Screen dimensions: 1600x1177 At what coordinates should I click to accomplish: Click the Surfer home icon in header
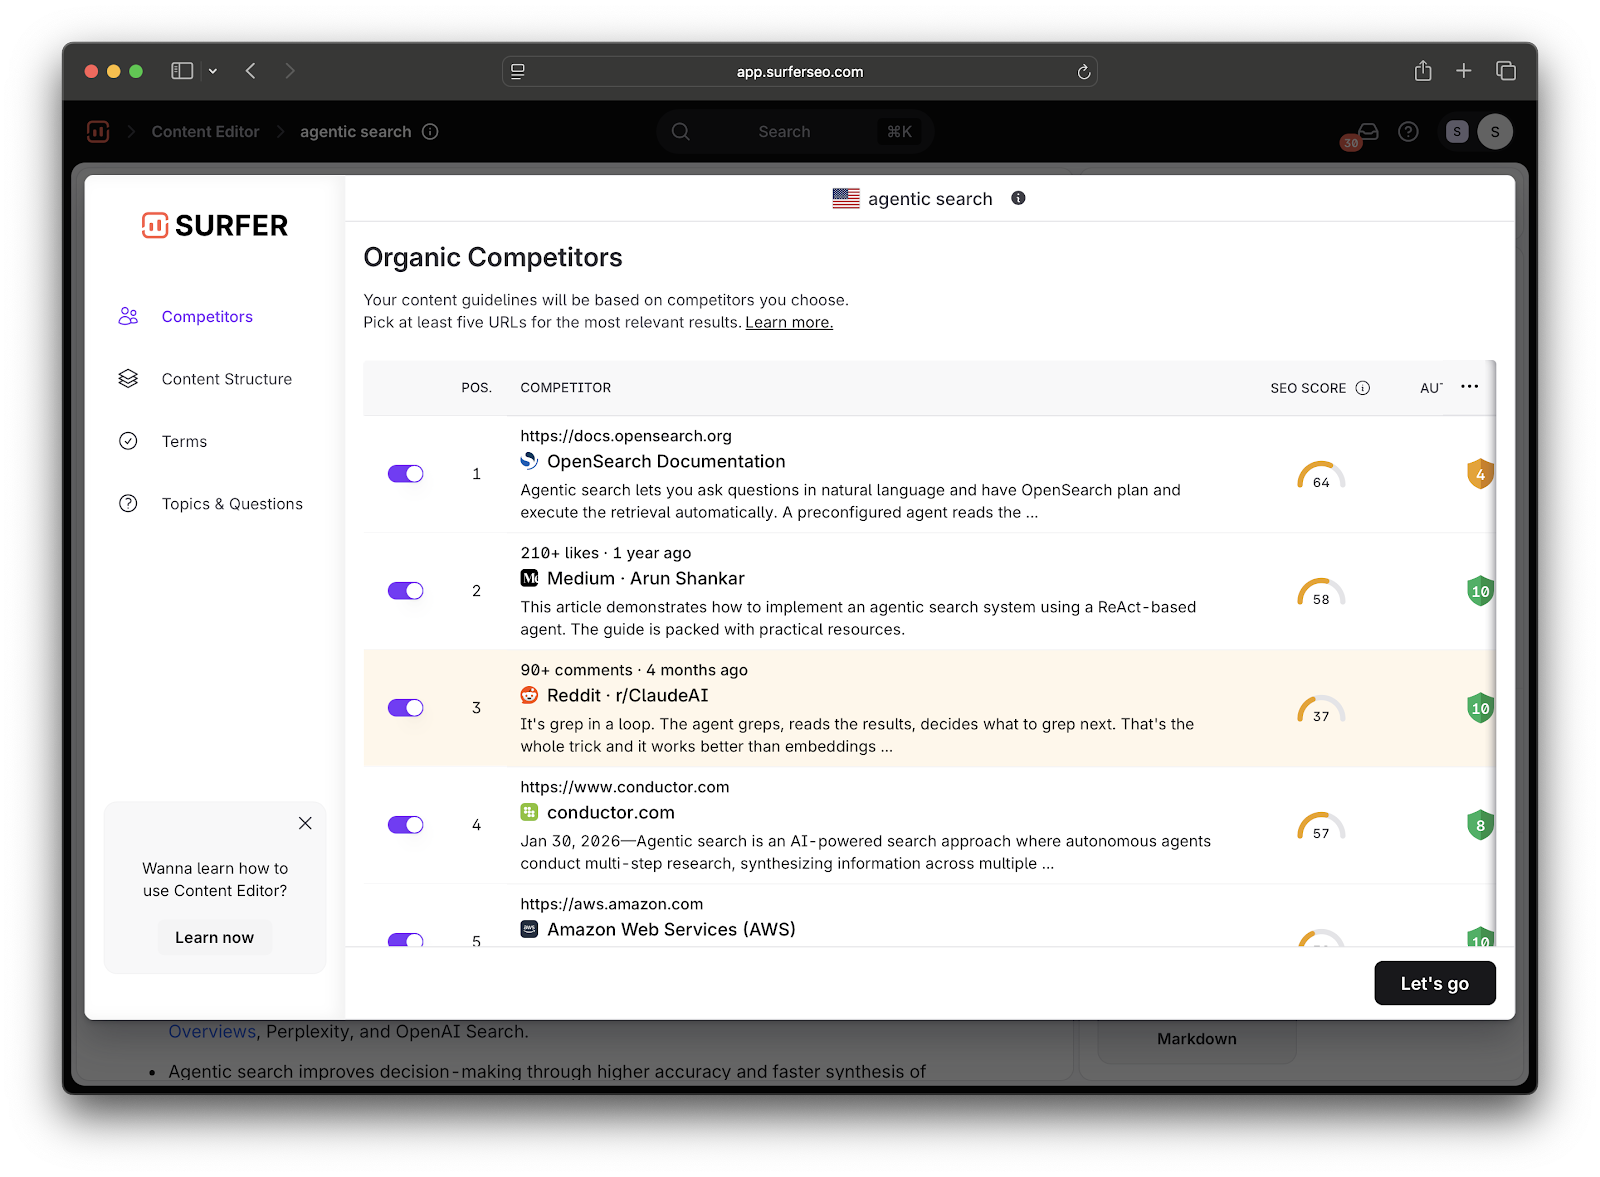pyautogui.click(x=98, y=131)
